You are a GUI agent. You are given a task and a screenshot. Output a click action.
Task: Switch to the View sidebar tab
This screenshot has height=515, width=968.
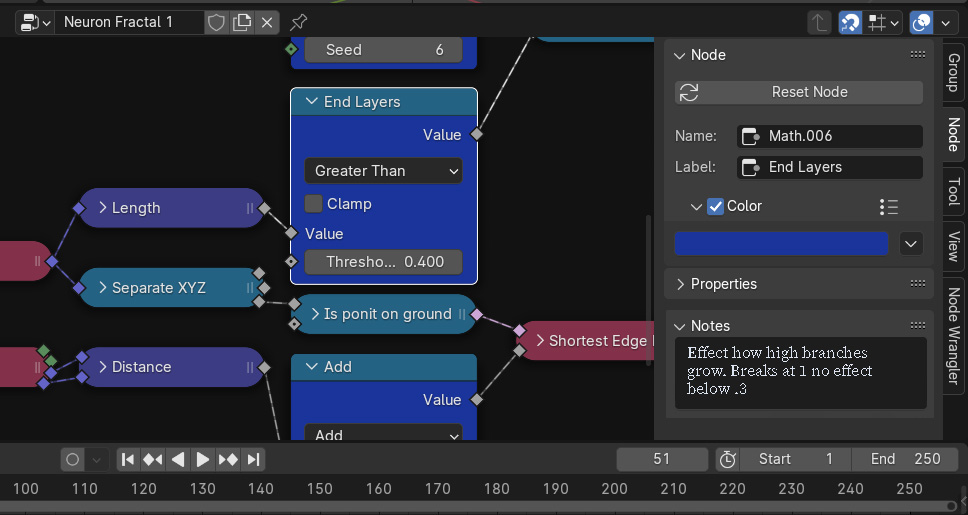click(954, 246)
